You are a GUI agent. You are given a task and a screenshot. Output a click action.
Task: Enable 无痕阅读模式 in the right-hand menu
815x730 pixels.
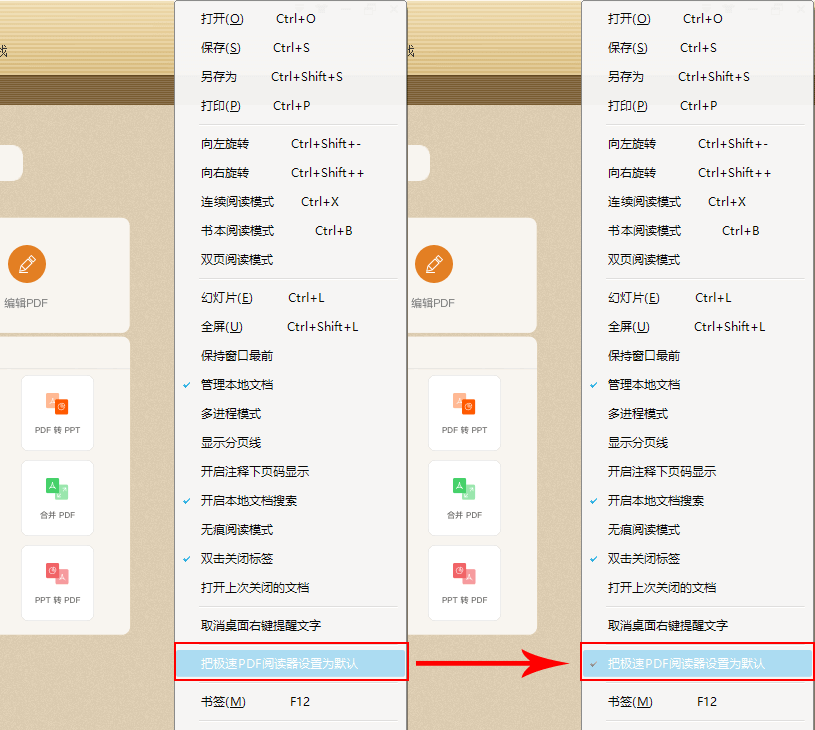point(698,530)
